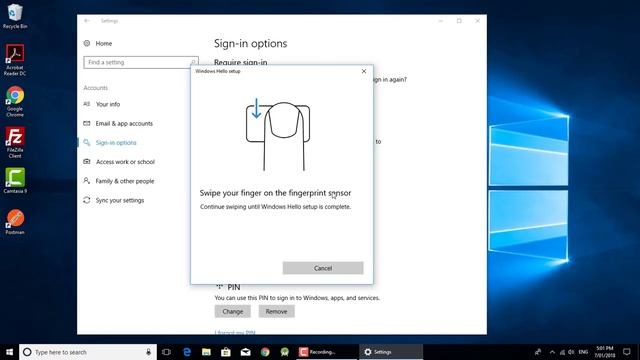Launch Microsoft Edge from taskbar
Screen dimensions: 640x360
187,352
